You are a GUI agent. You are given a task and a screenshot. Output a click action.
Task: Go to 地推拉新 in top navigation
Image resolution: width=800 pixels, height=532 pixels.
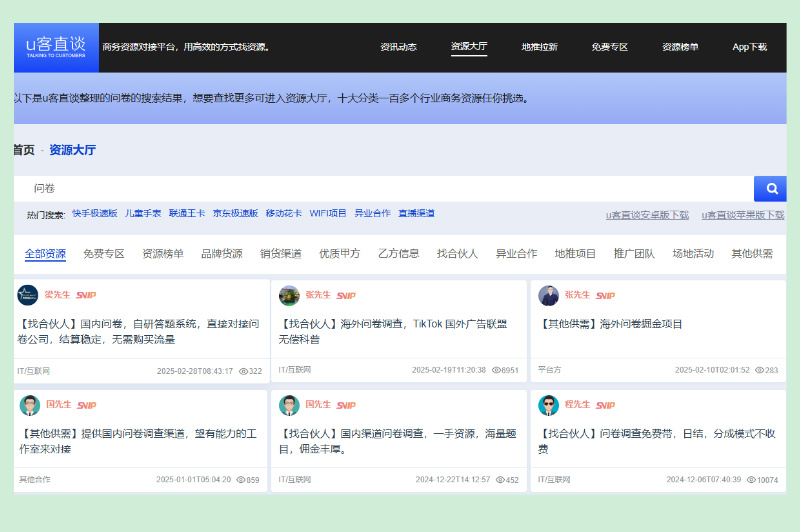click(539, 47)
